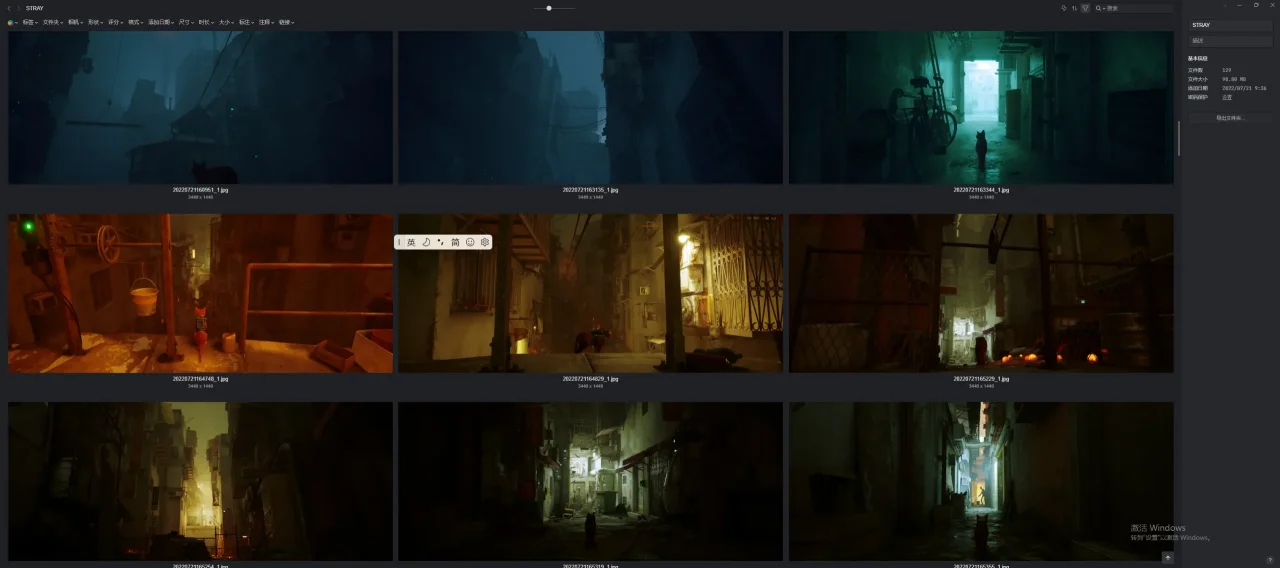Image resolution: width=1280 pixels, height=568 pixels.
Task: Toggle the filter funnel icon
Action: 1085,8
